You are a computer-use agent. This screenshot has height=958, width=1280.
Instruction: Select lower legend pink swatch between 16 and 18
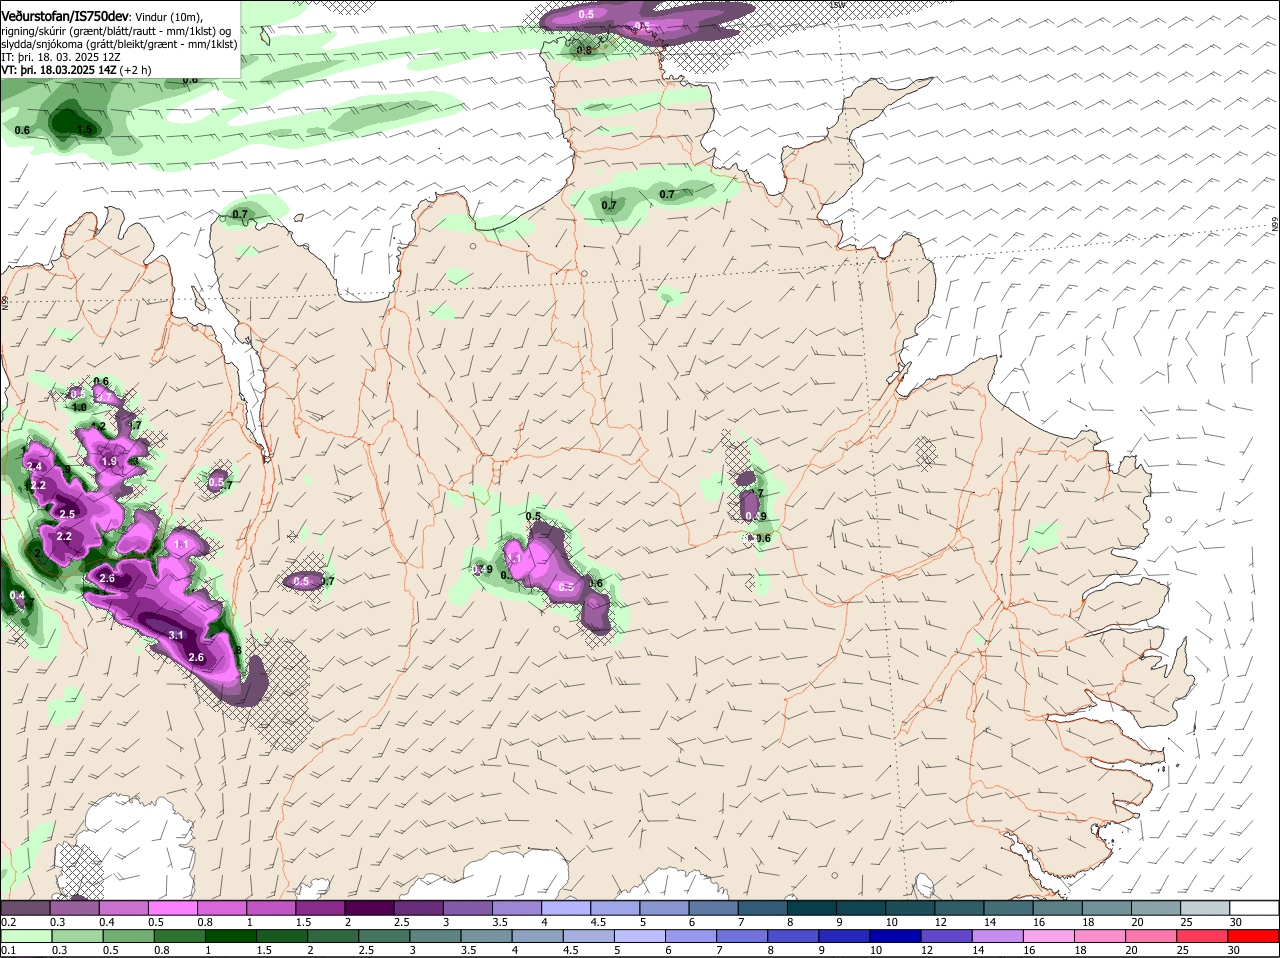point(1050,936)
